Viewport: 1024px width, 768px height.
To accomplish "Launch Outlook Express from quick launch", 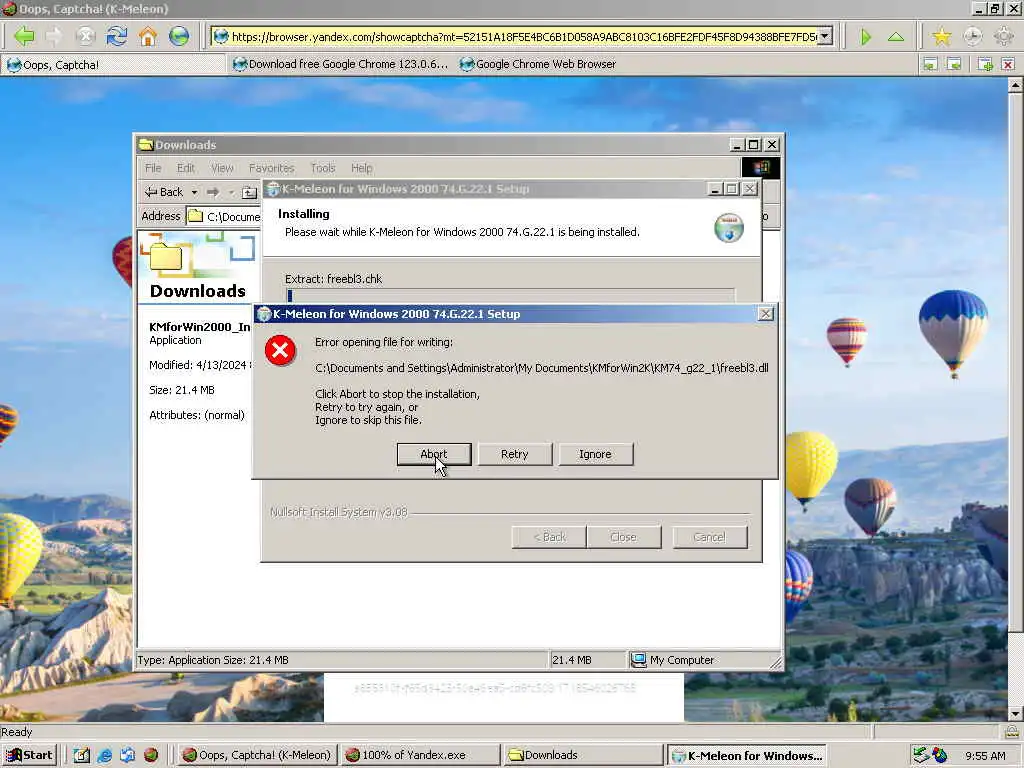I will point(127,755).
